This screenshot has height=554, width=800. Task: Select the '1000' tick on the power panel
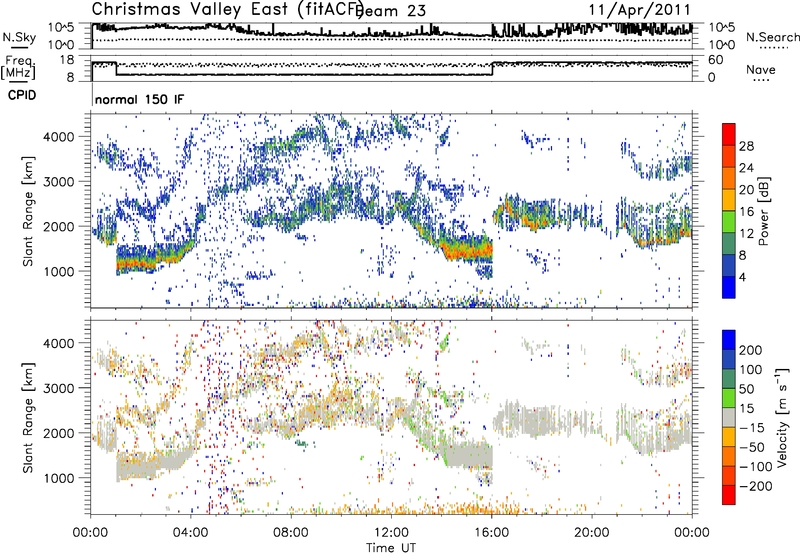59,271
